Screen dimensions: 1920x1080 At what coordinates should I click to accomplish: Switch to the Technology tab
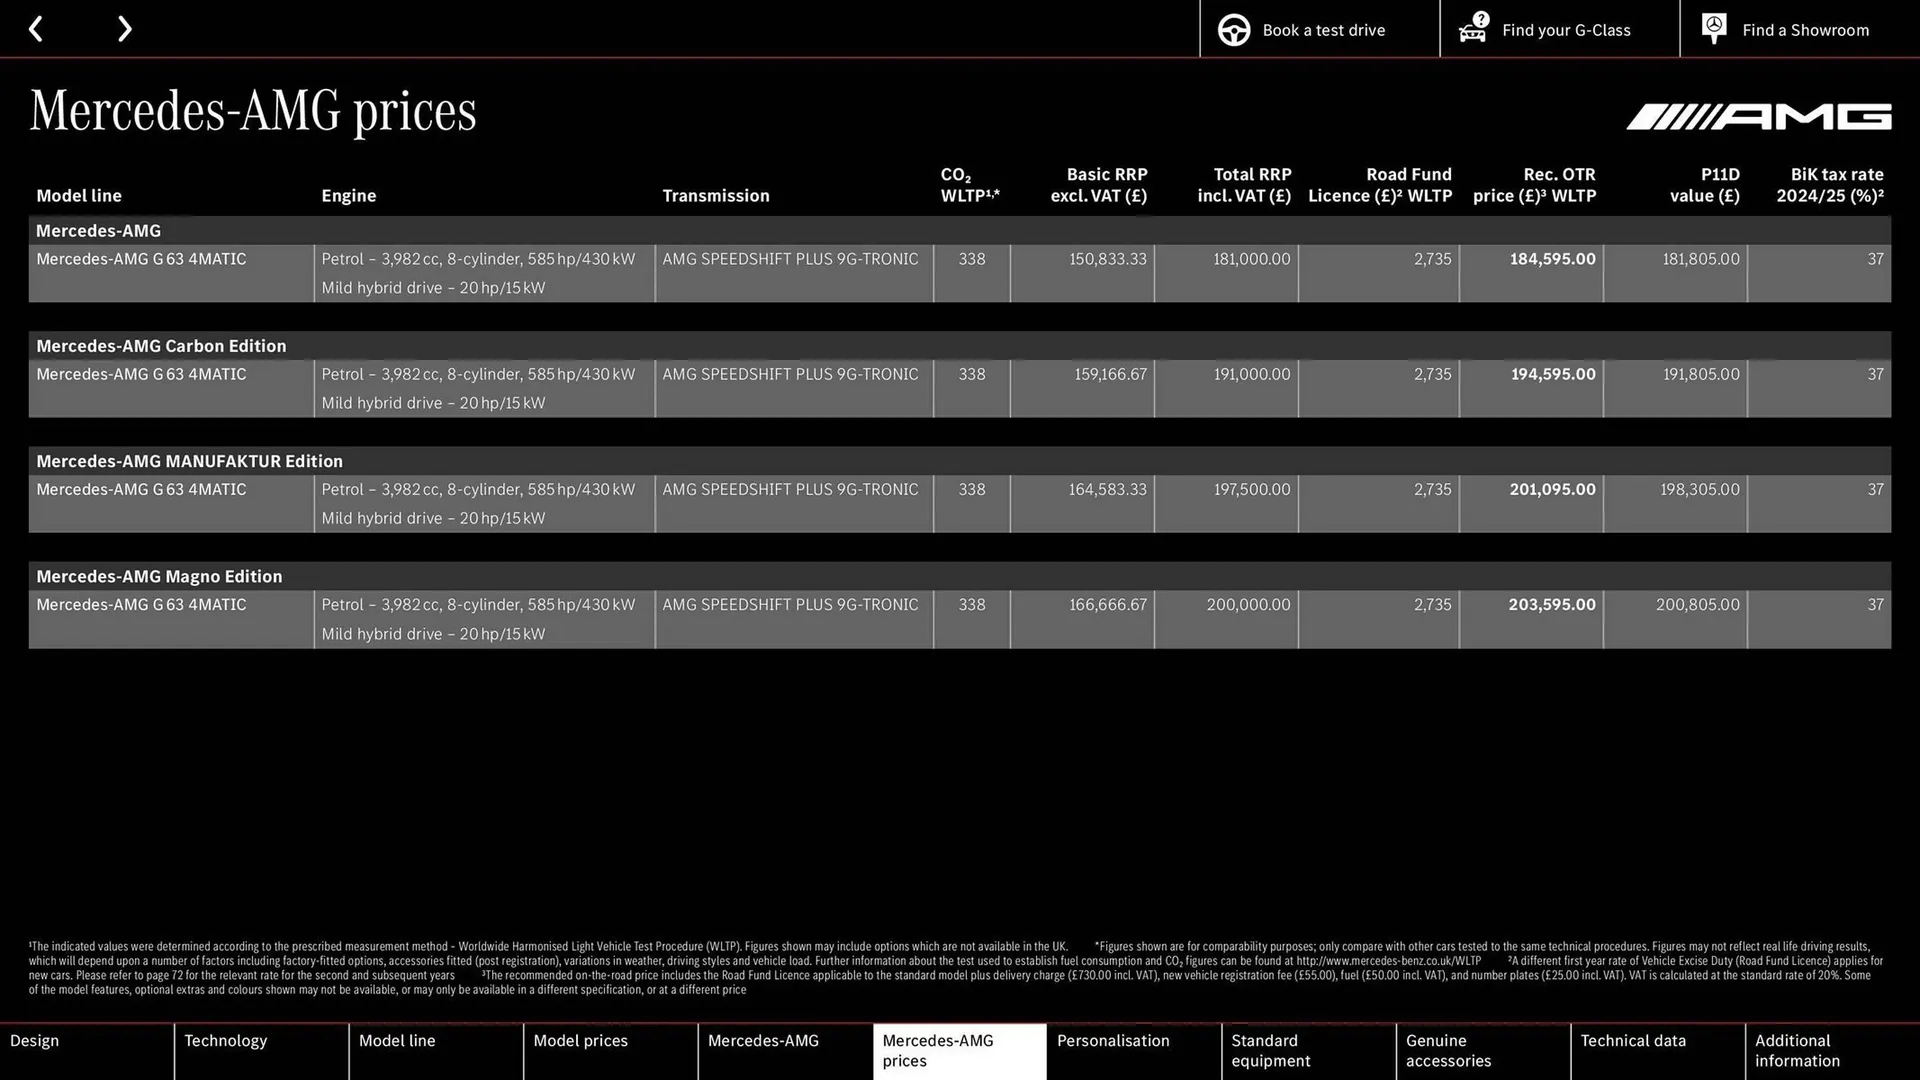[x=225, y=1040]
